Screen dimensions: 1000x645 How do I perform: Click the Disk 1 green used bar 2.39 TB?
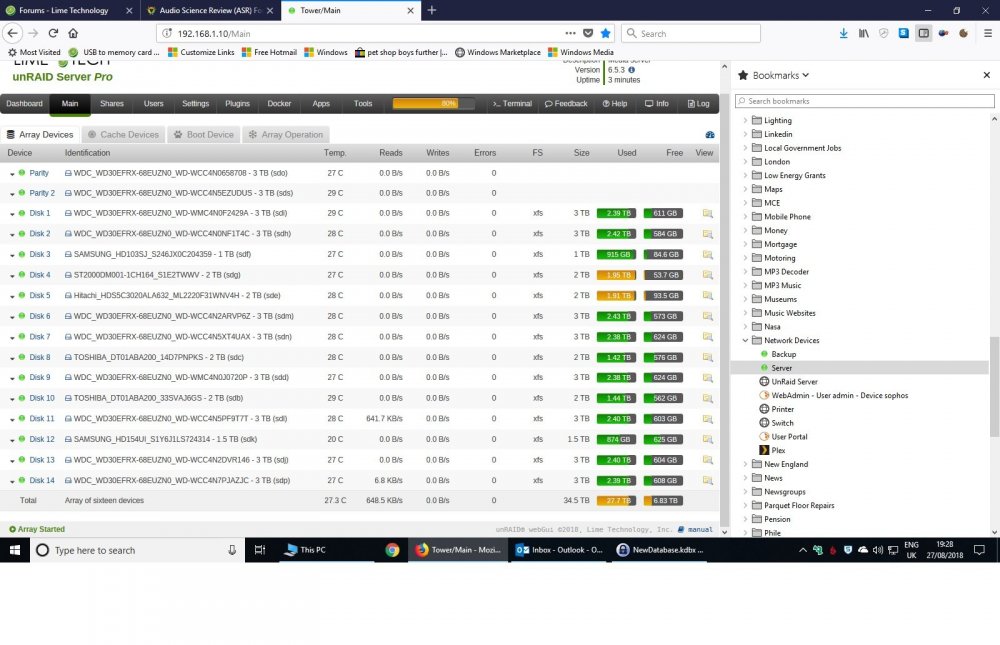tap(616, 213)
